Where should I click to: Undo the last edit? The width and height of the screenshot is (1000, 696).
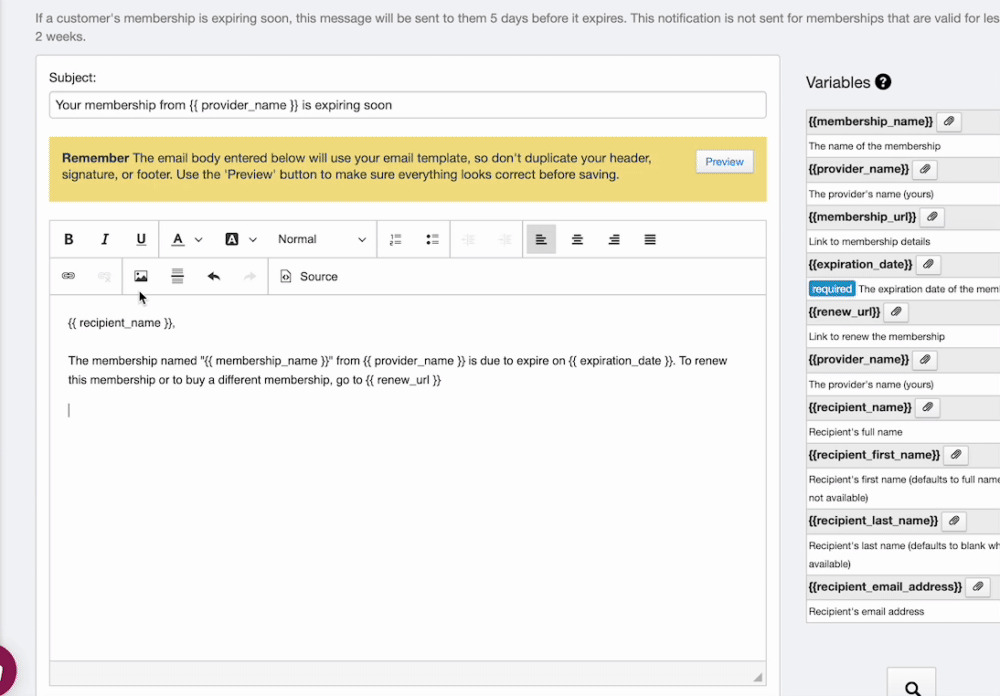(213, 276)
